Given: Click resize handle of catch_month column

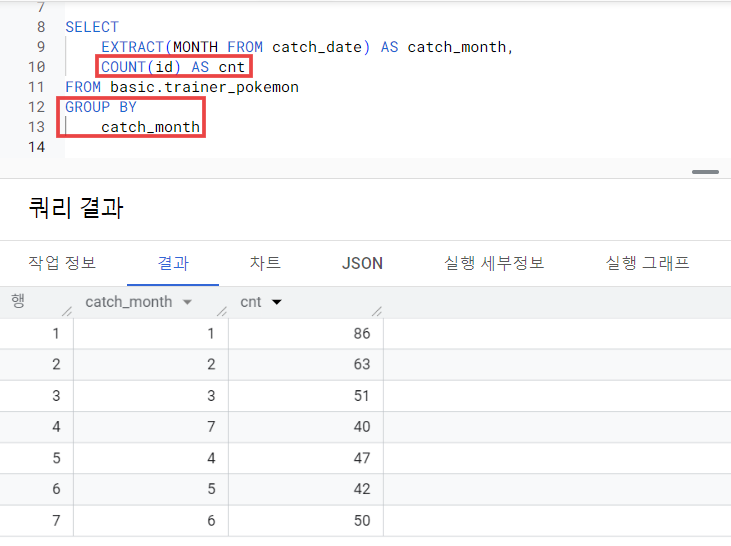Looking at the screenshot, I should point(222,311).
